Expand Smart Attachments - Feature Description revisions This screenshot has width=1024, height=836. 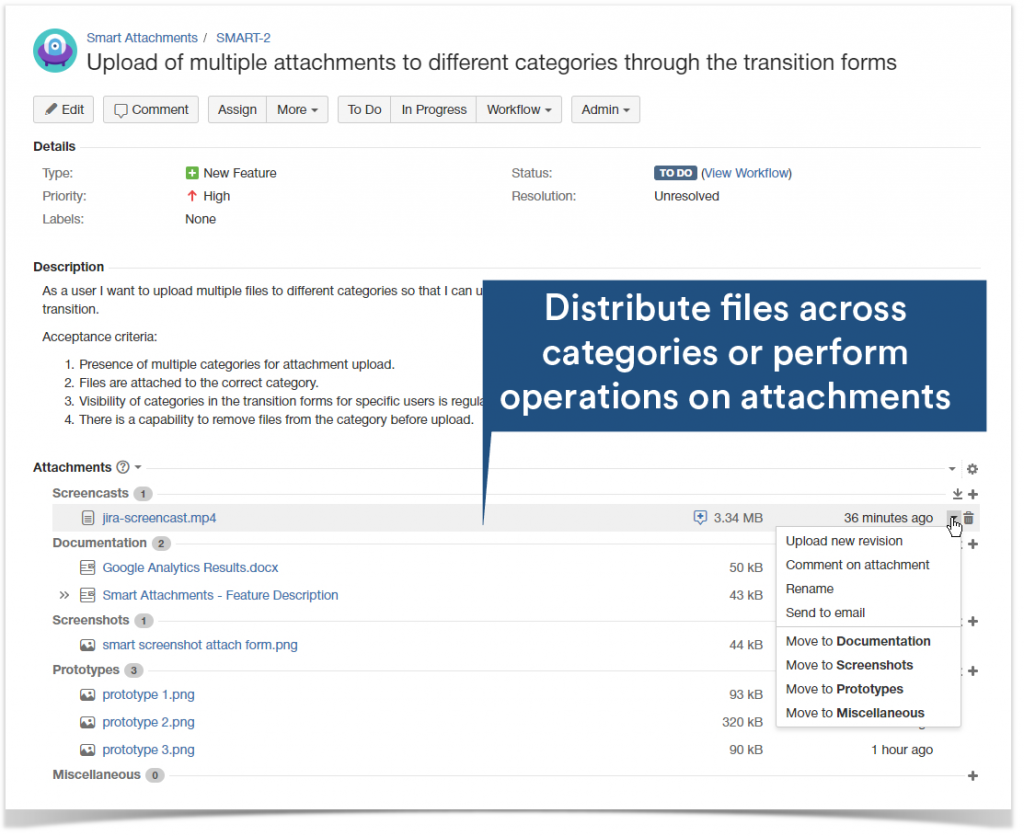pos(65,594)
